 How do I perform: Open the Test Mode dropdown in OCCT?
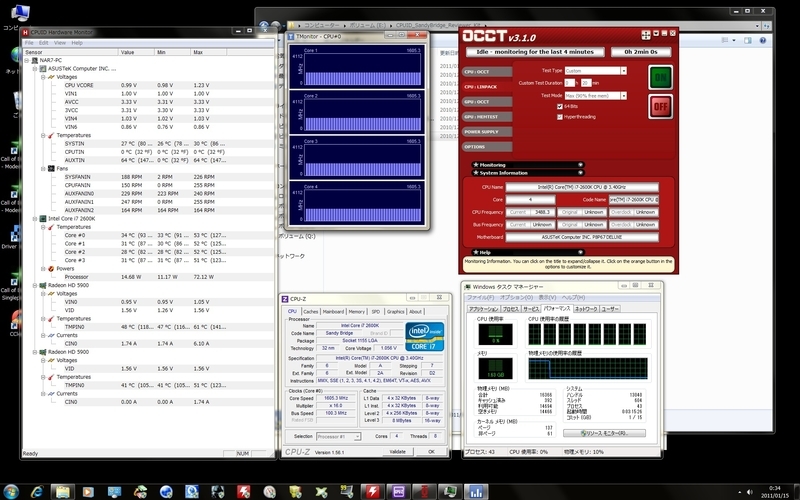(595, 95)
